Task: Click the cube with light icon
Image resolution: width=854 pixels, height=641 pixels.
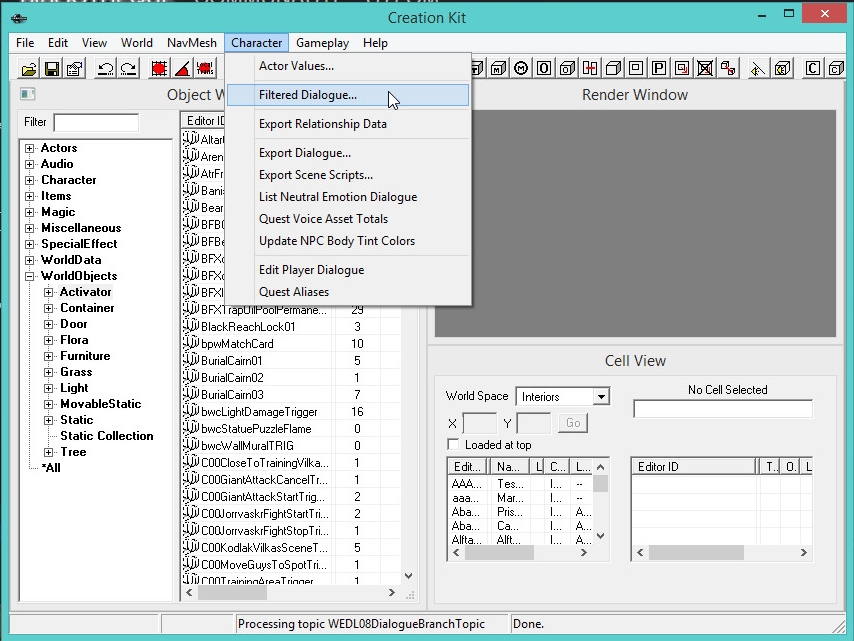Action: point(782,69)
